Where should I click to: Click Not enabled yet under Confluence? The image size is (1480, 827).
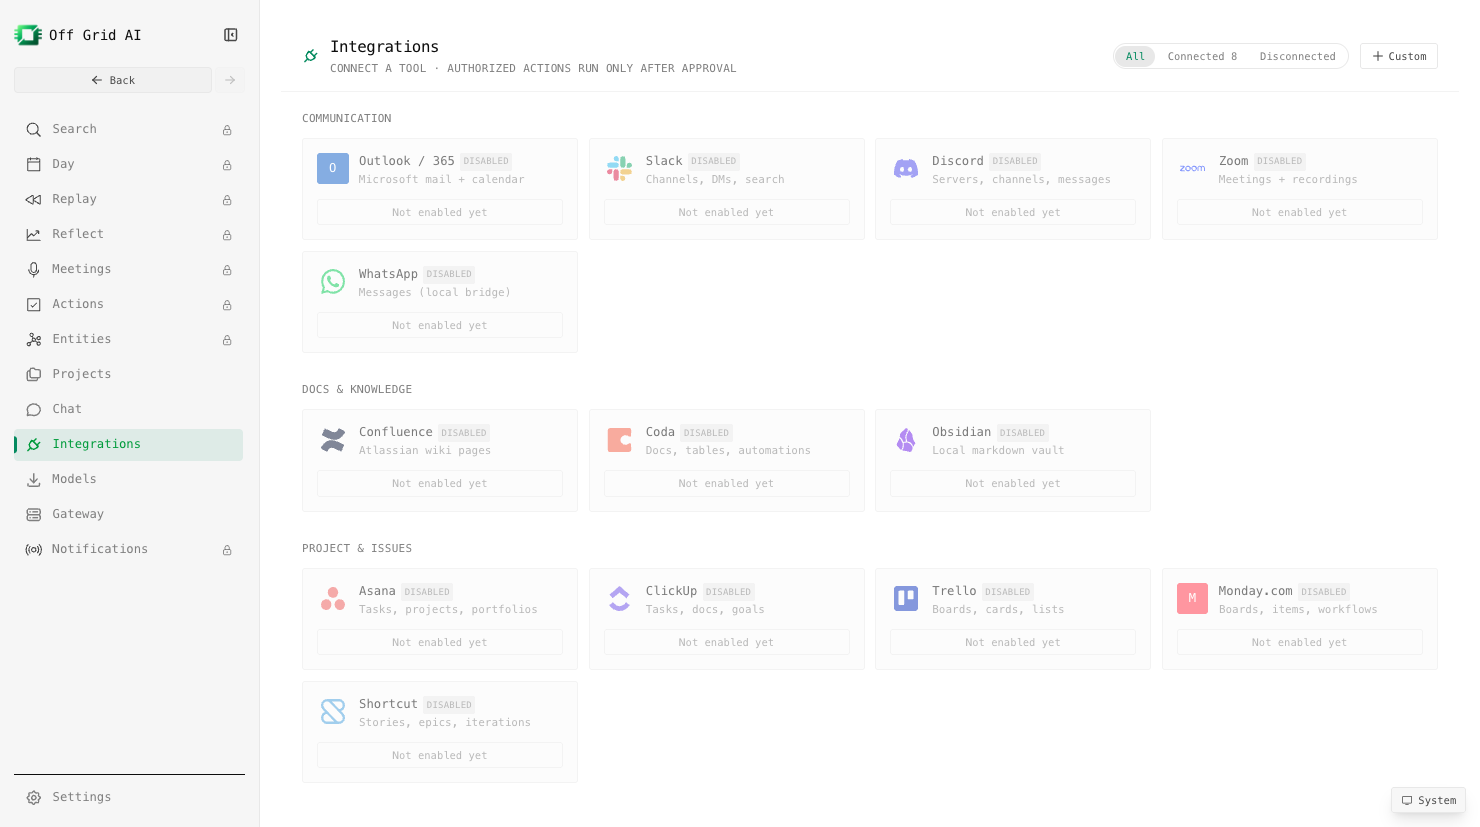pyautogui.click(x=440, y=483)
